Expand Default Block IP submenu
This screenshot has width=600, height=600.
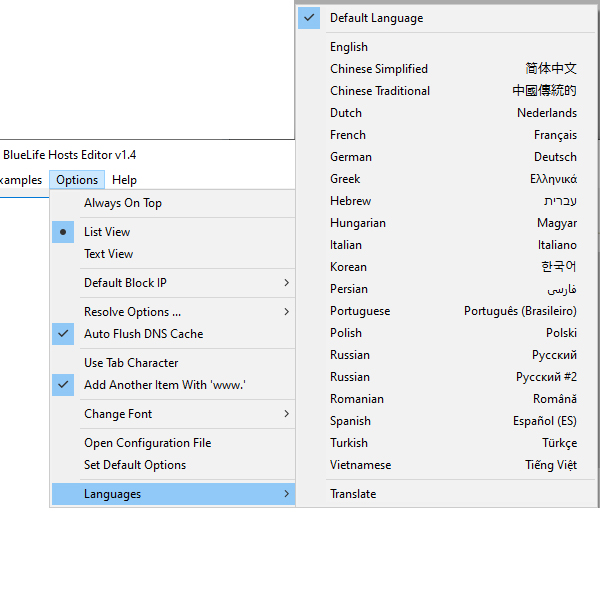click(x=173, y=283)
